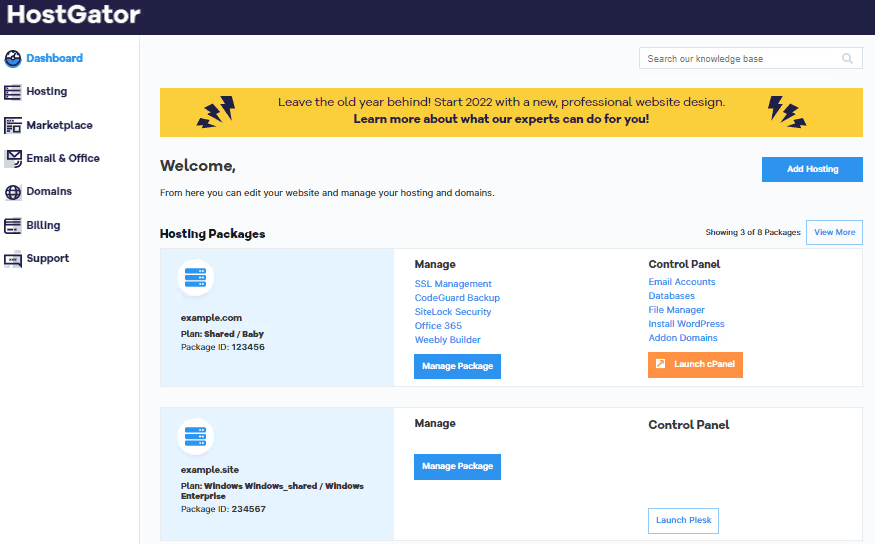
Task: Click the knowledge base search magnifier icon
Action: pos(847,59)
